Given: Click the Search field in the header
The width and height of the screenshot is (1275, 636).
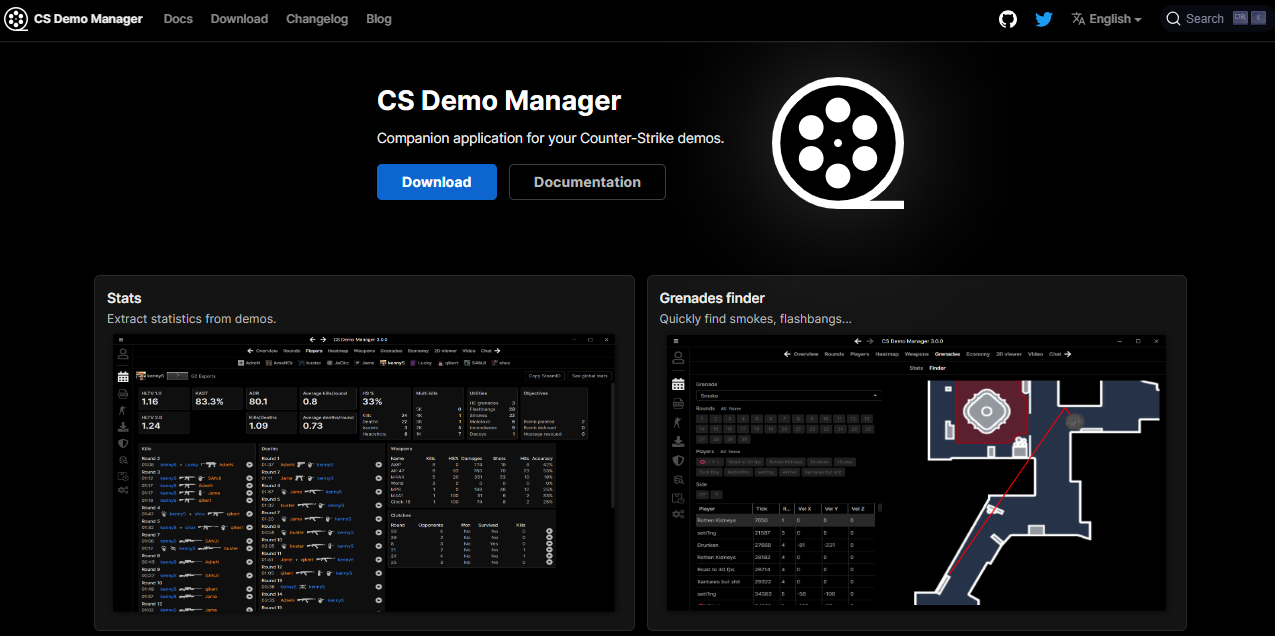Looking at the screenshot, I should click(1205, 18).
